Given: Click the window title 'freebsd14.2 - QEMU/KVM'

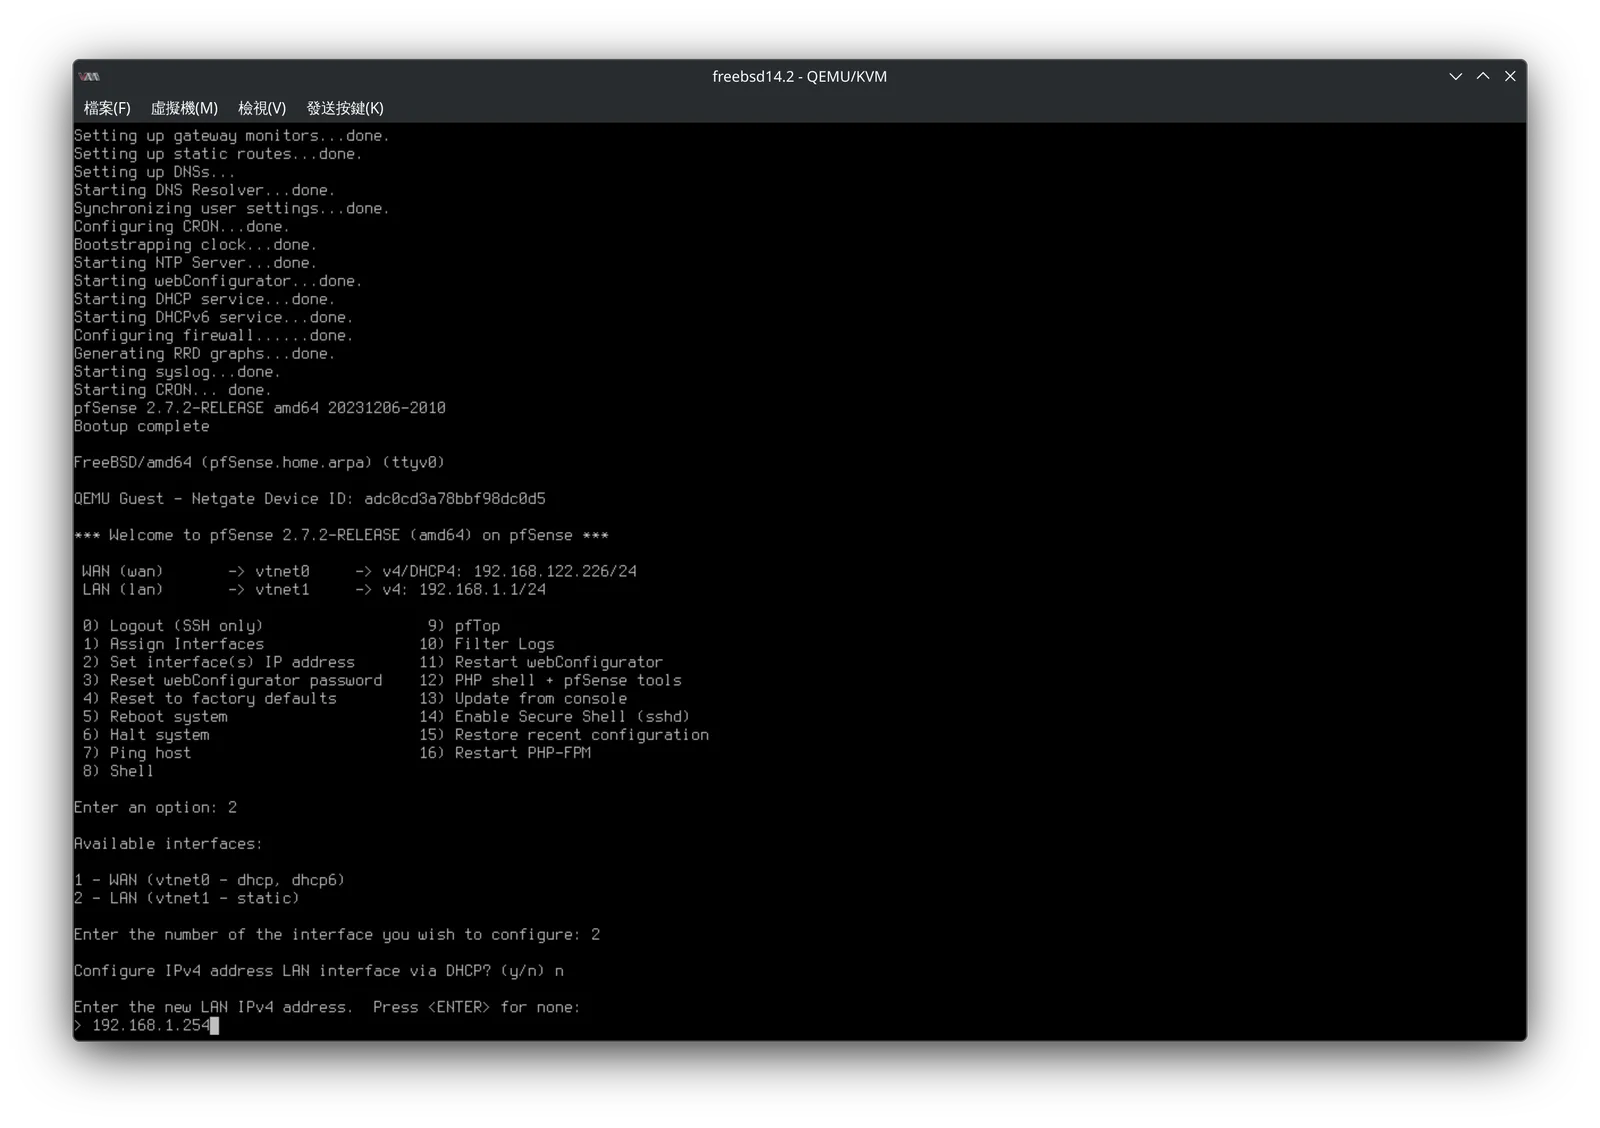Looking at the screenshot, I should click(x=799, y=76).
